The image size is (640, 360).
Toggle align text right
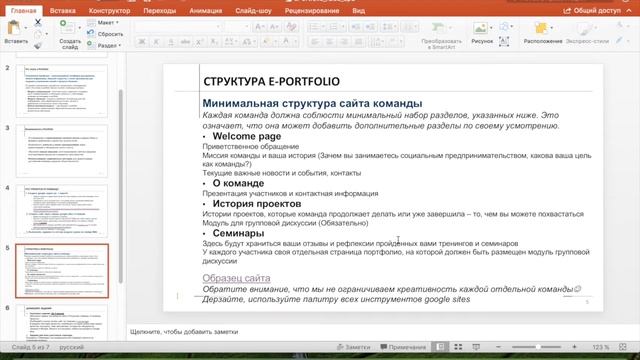click(x=344, y=42)
